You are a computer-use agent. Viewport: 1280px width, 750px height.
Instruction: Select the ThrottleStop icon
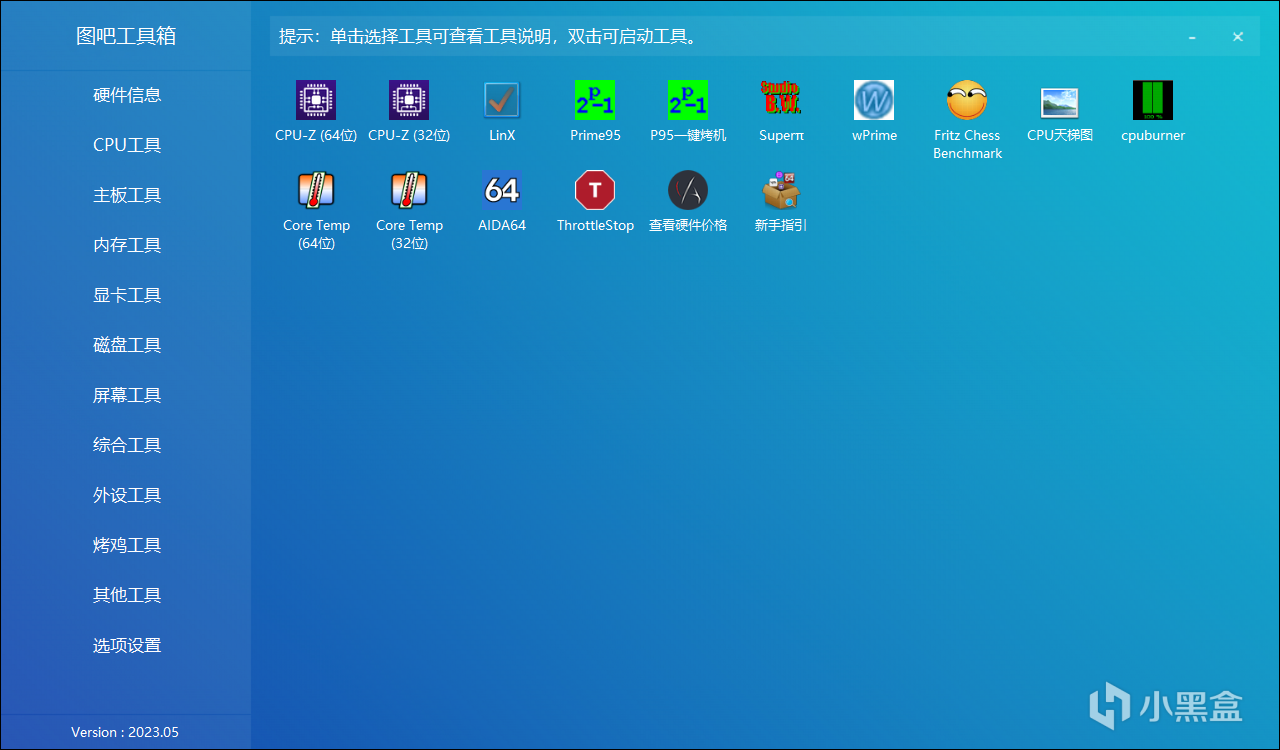595,190
